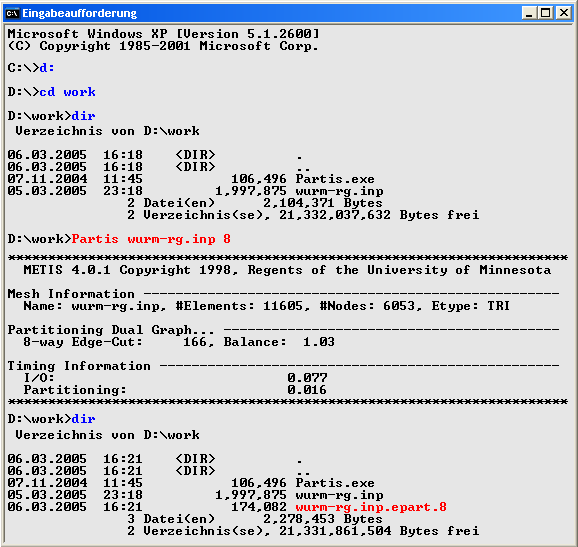
Task: Click the Timing Information header
Action: pyautogui.click(x=79, y=366)
